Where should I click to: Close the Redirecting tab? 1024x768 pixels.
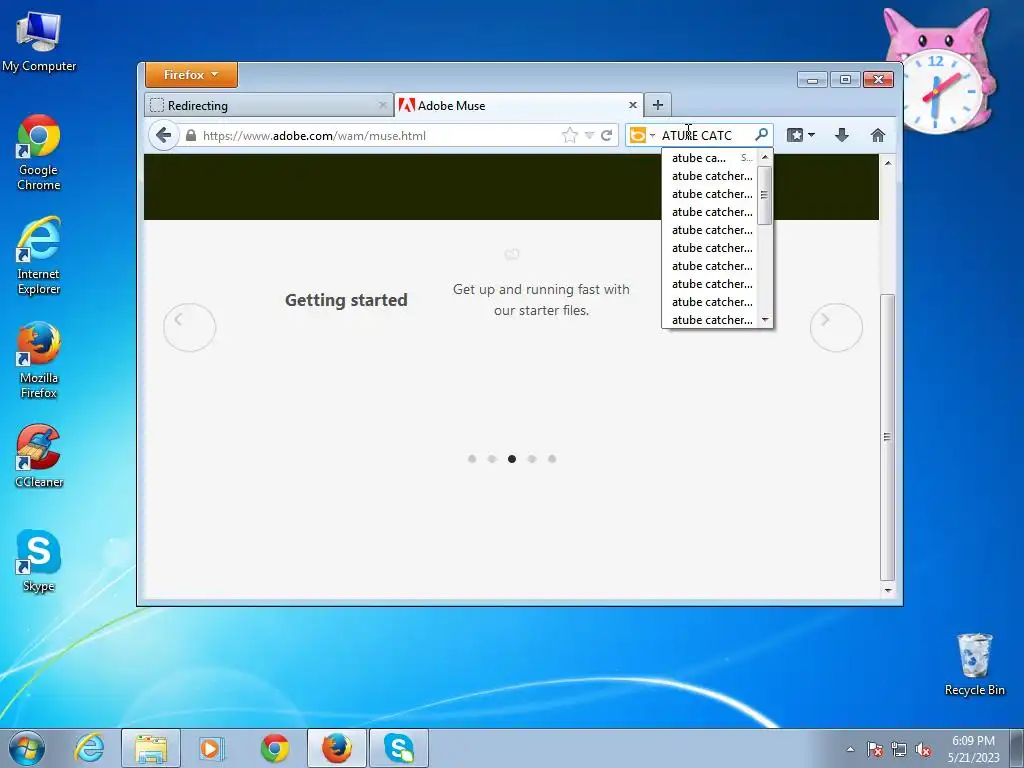click(x=382, y=104)
